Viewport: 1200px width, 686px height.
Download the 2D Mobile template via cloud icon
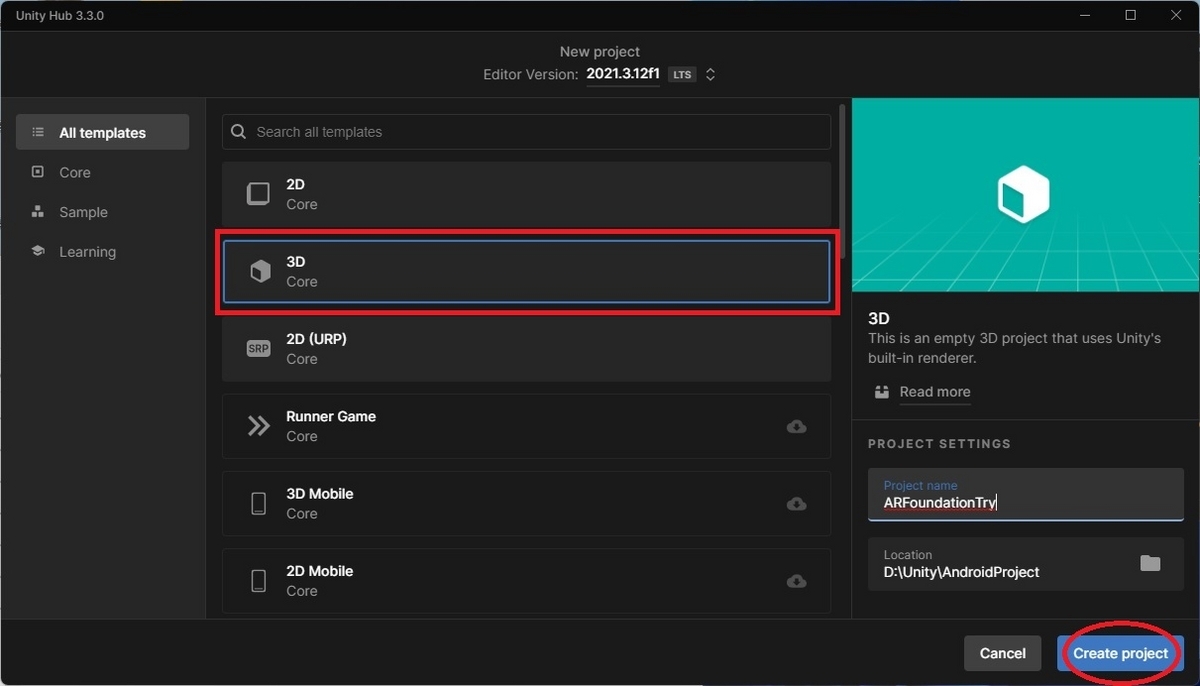[797, 580]
